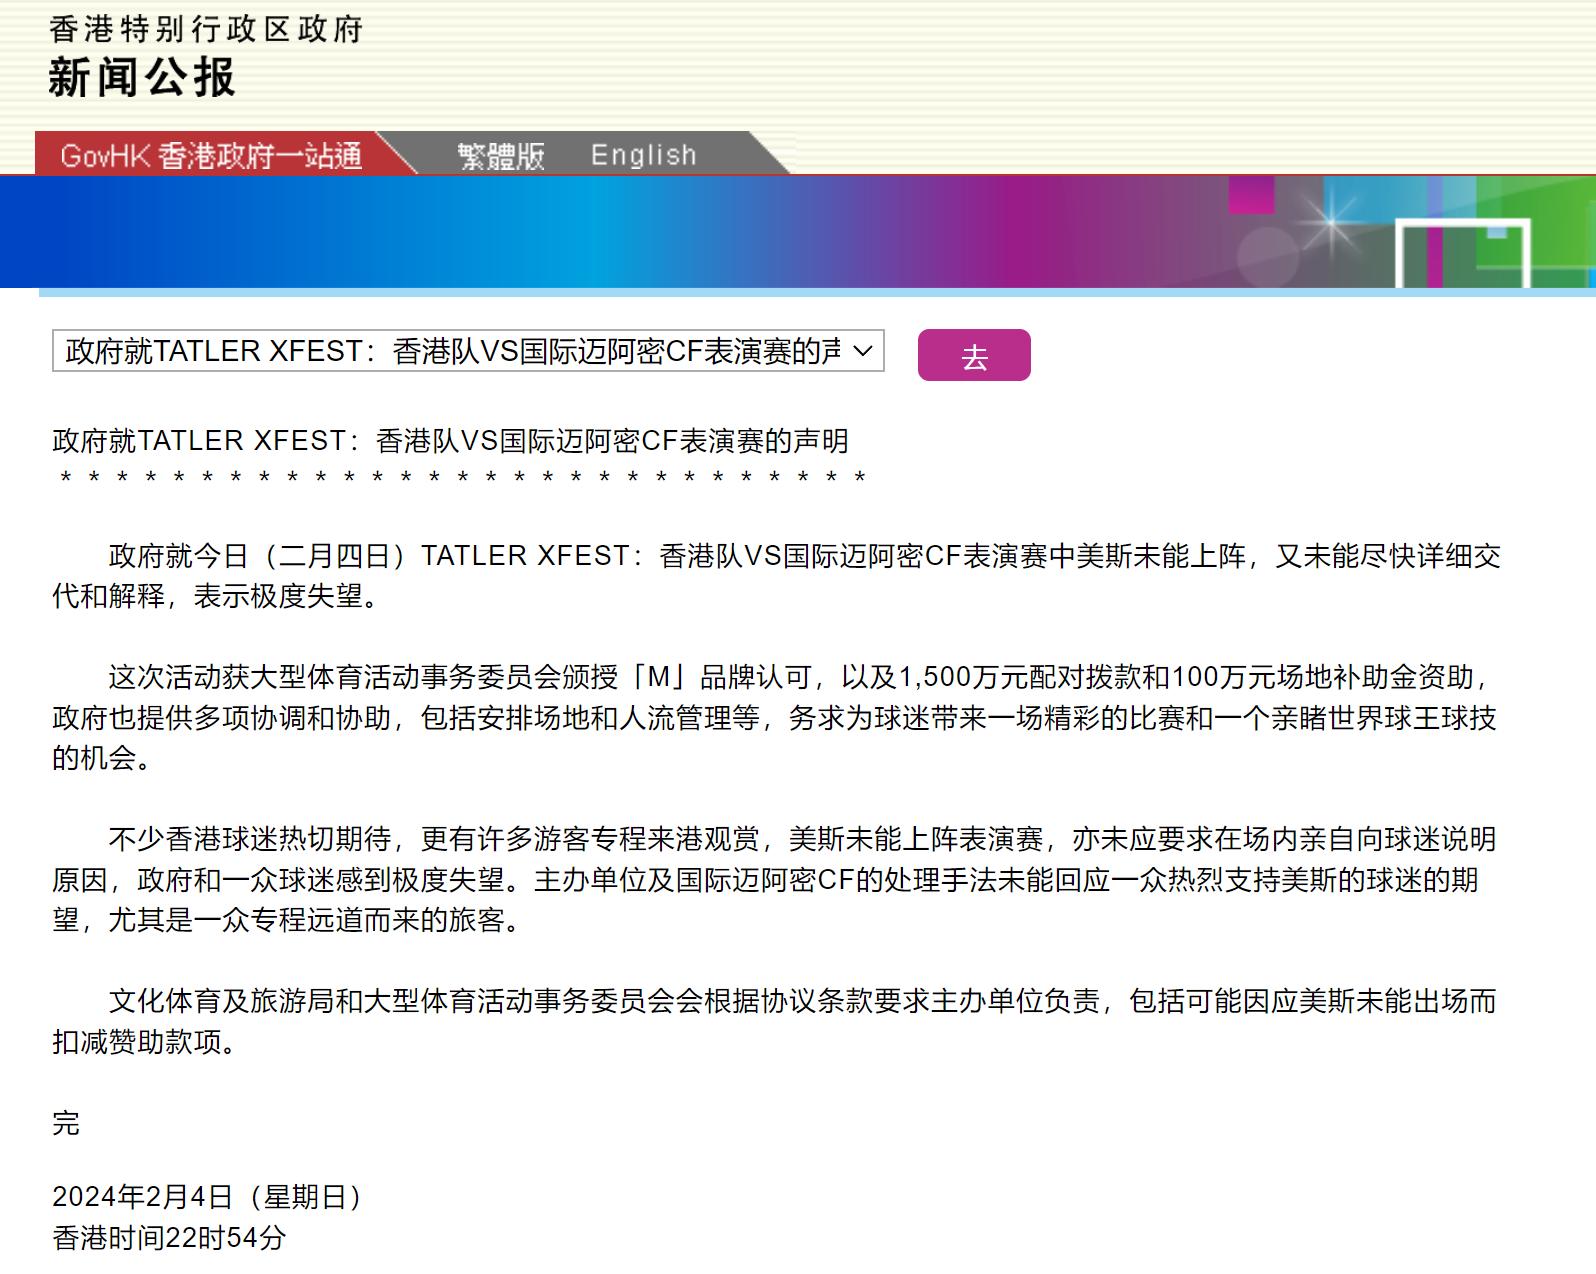Click the first paragraph mentioning 二月四日
1596x1274 pixels.
776,576
